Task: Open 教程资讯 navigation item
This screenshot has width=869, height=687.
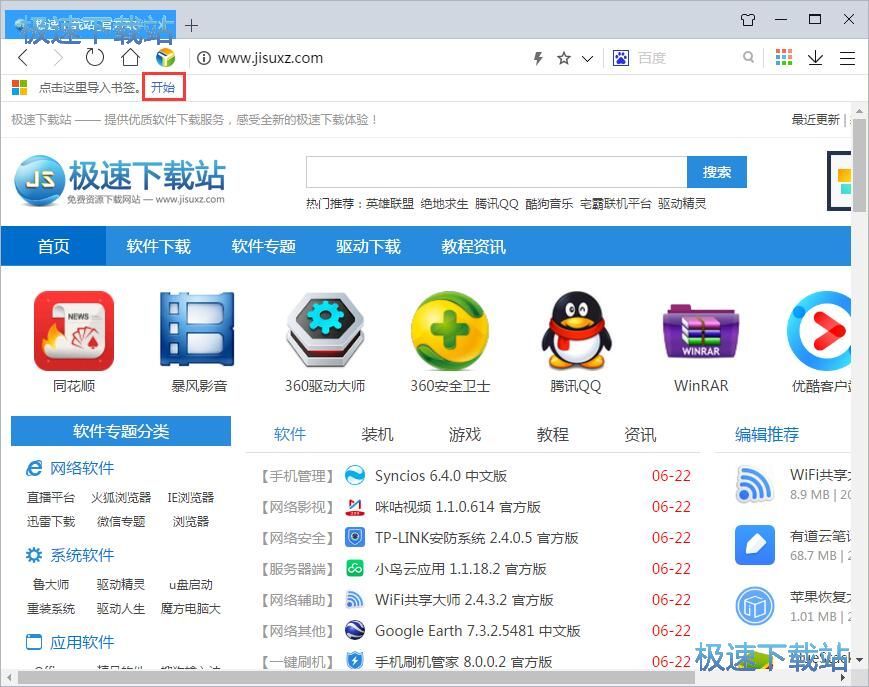Action: point(473,246)
